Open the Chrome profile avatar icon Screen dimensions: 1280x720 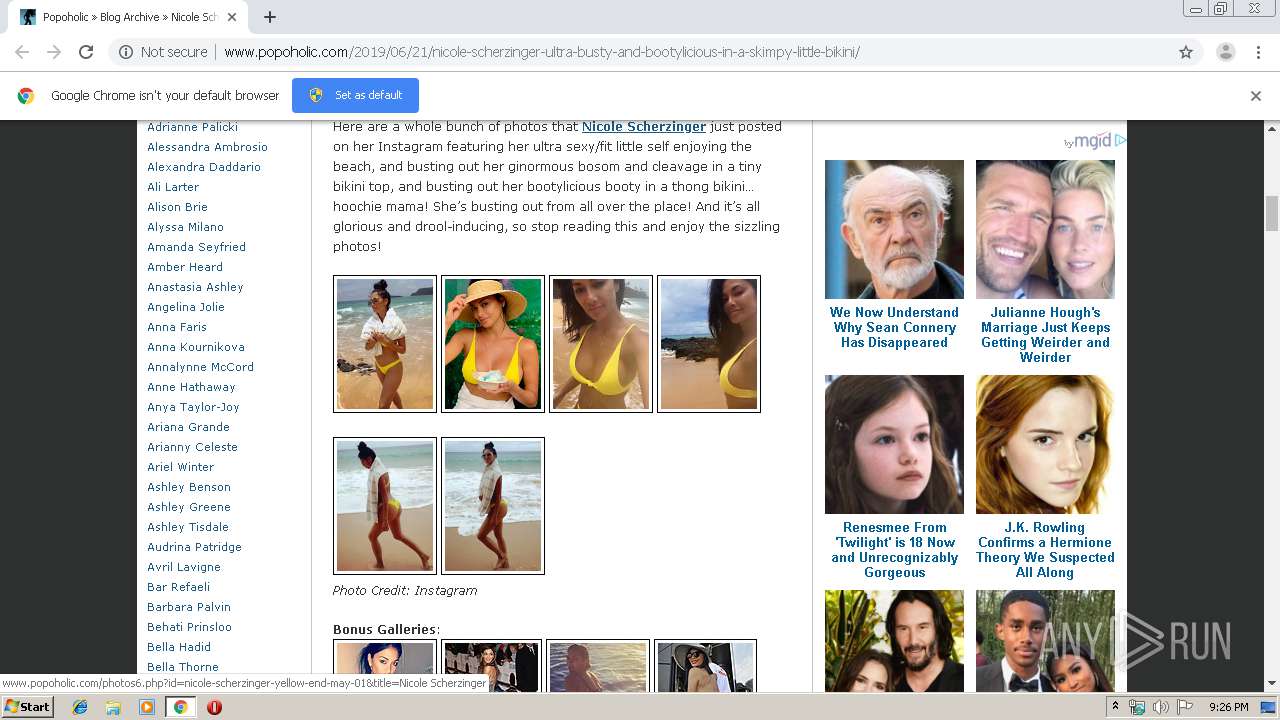[1225, 52]
